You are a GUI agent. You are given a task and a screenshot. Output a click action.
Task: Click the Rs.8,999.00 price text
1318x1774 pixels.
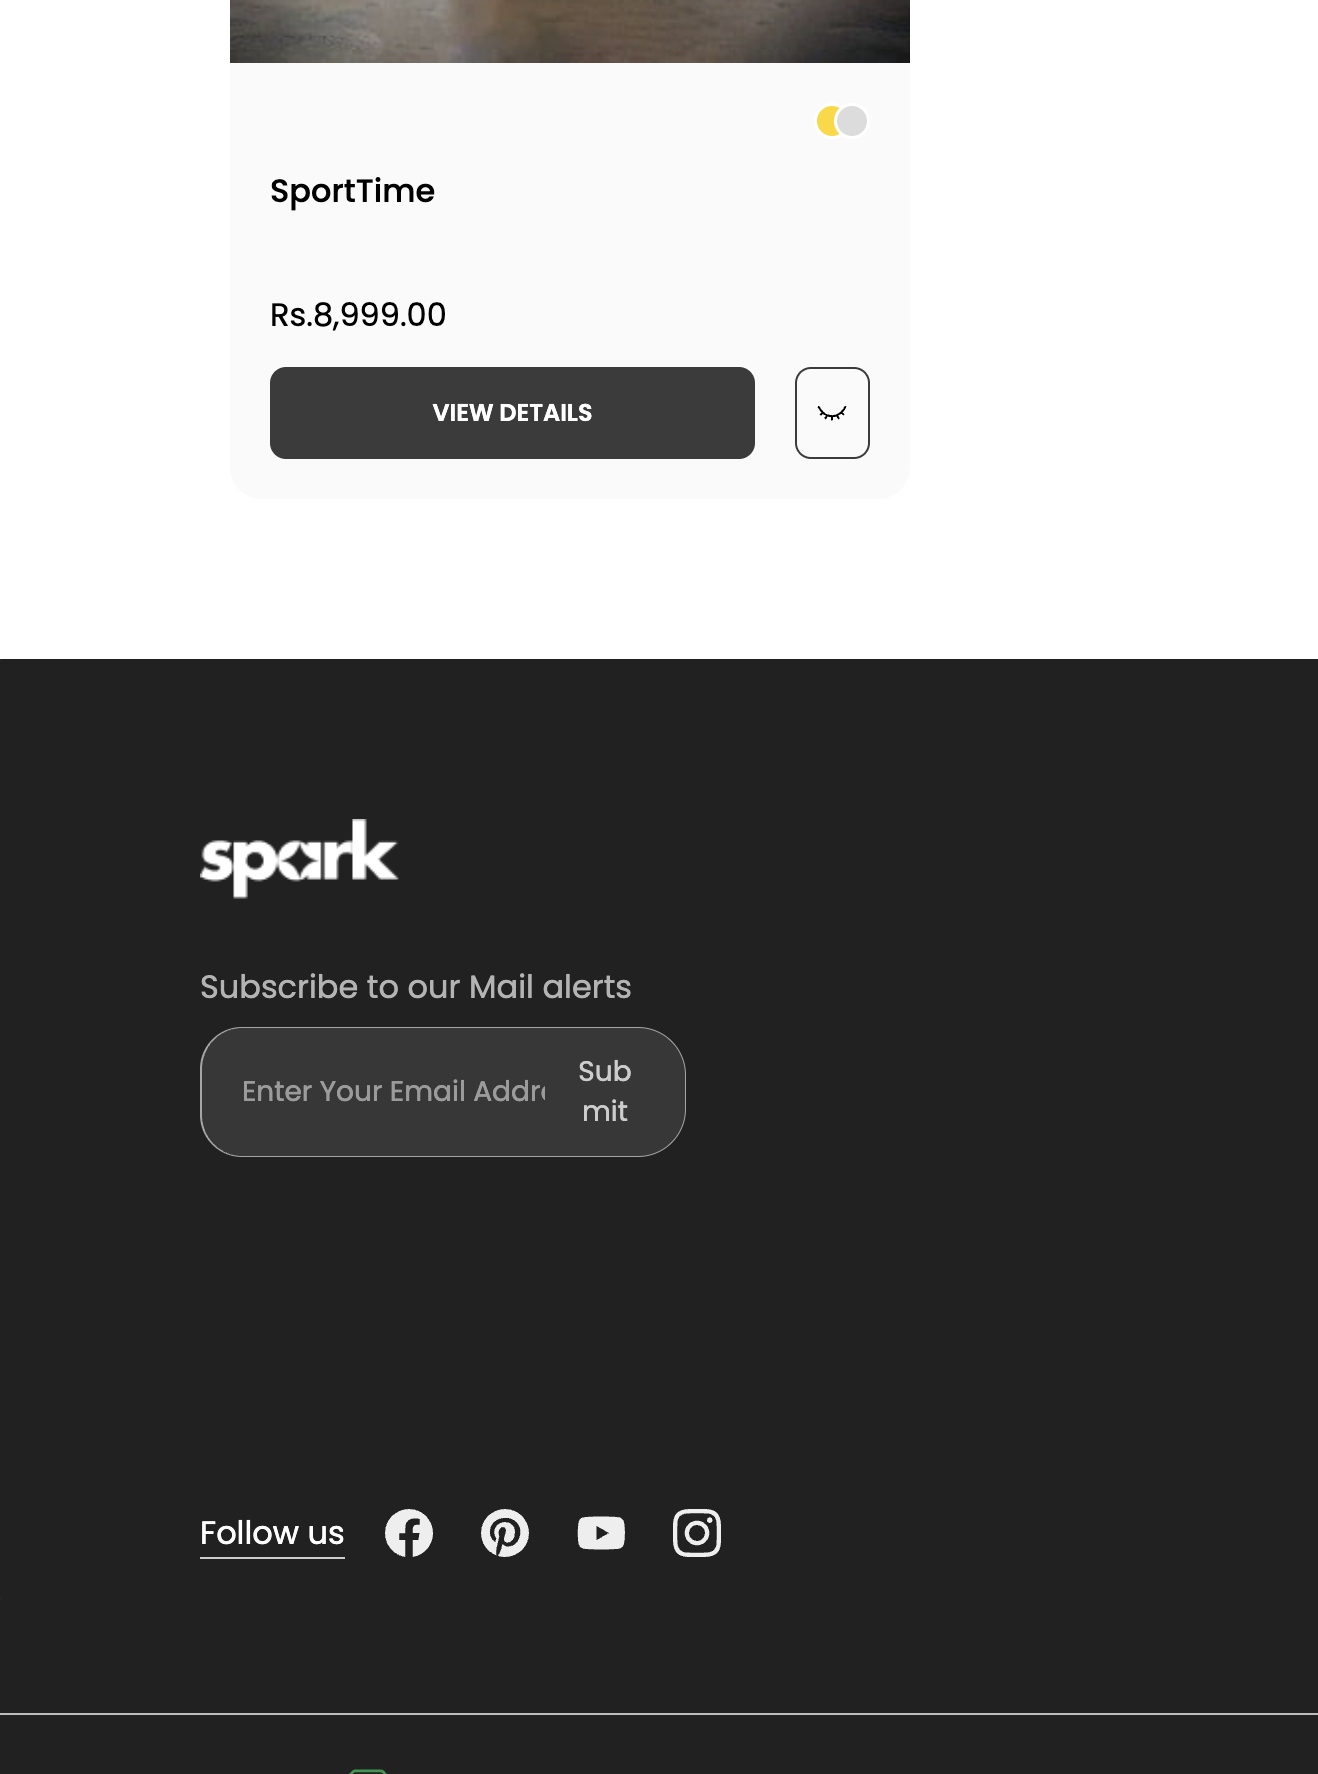click(358, 315)
